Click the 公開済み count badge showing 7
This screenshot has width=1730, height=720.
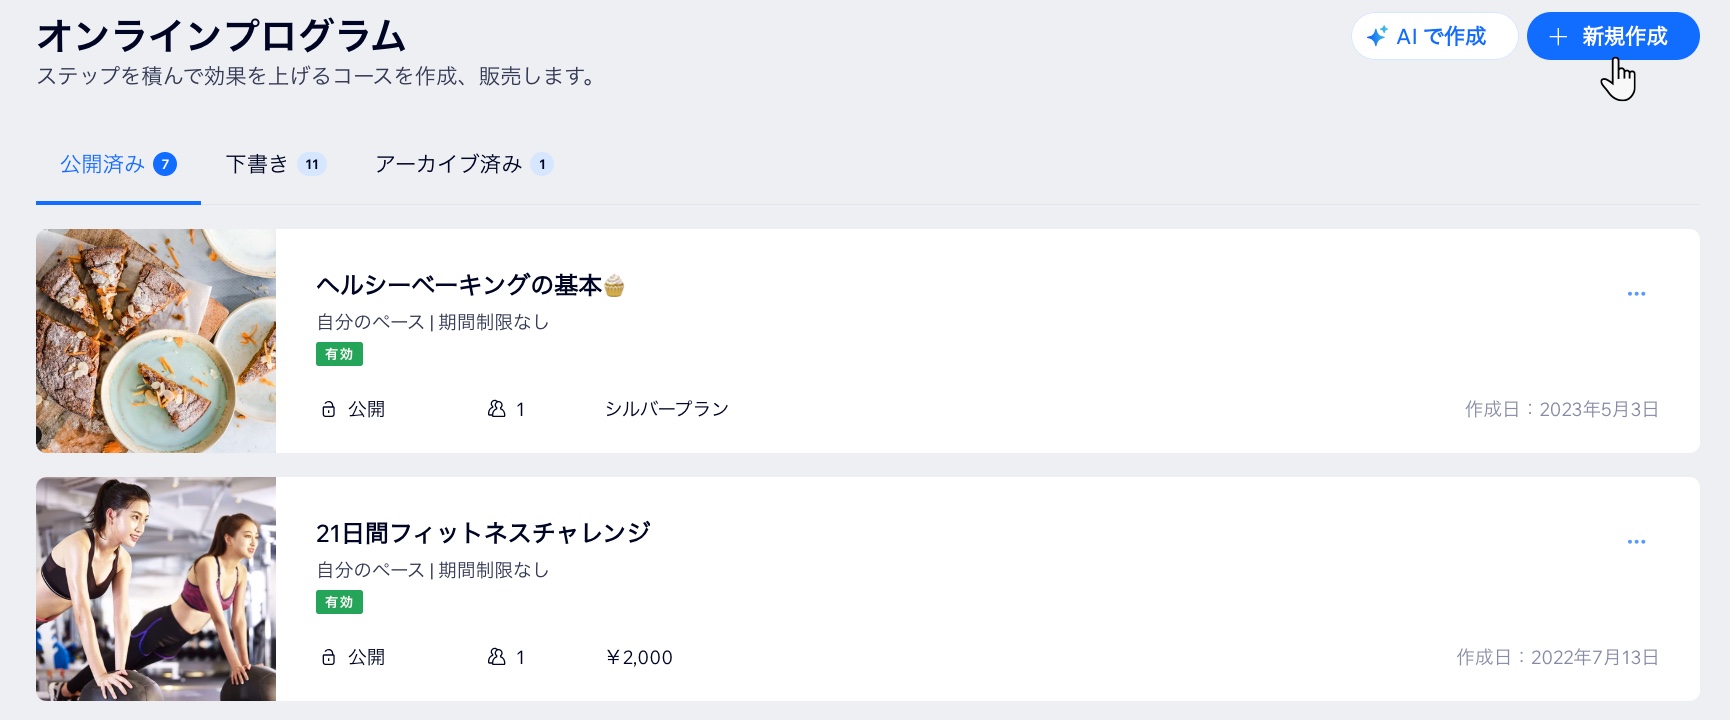[165, 164]
